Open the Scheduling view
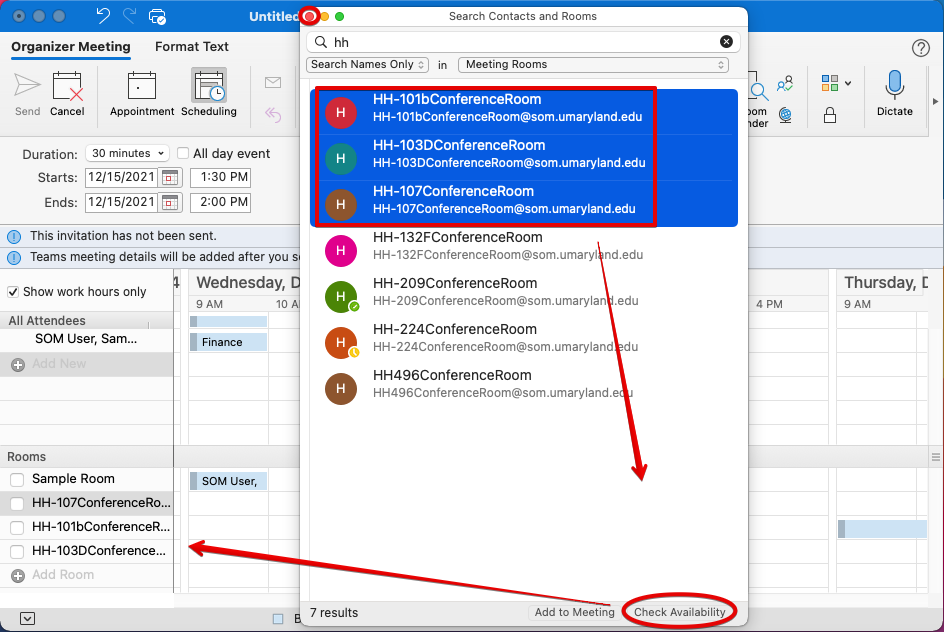944x633 pixels. point(209,94)
